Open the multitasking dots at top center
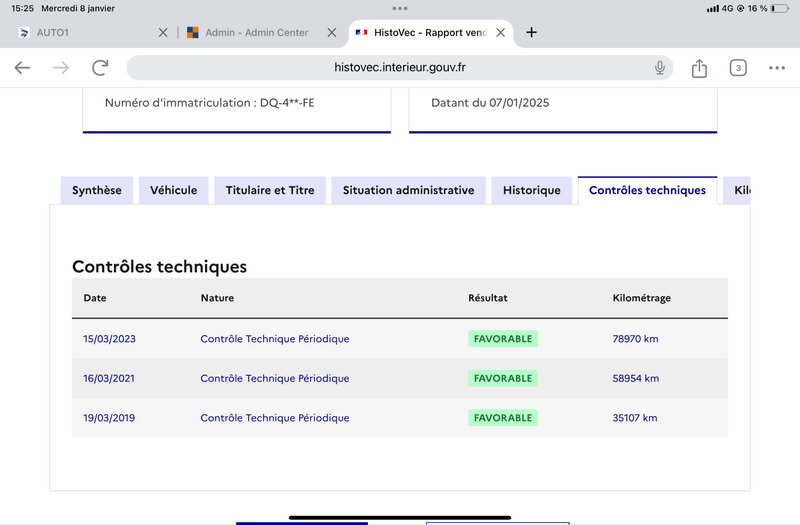The height and width of the screenshot is (525, 800). tap(400, 8)
